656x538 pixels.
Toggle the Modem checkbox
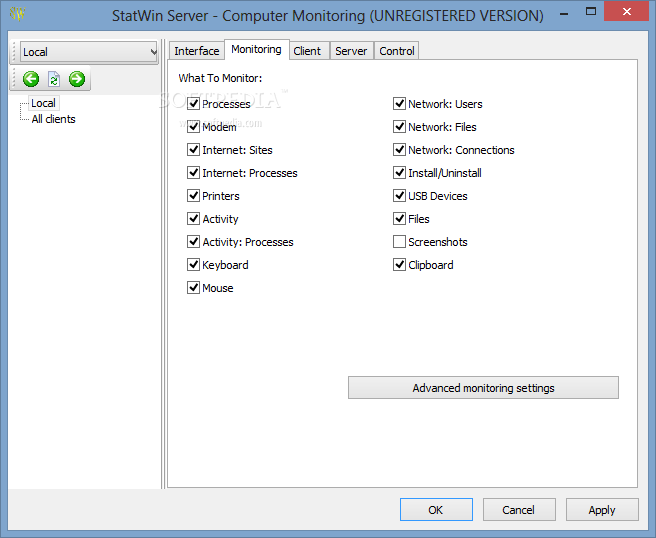(193, 127)
